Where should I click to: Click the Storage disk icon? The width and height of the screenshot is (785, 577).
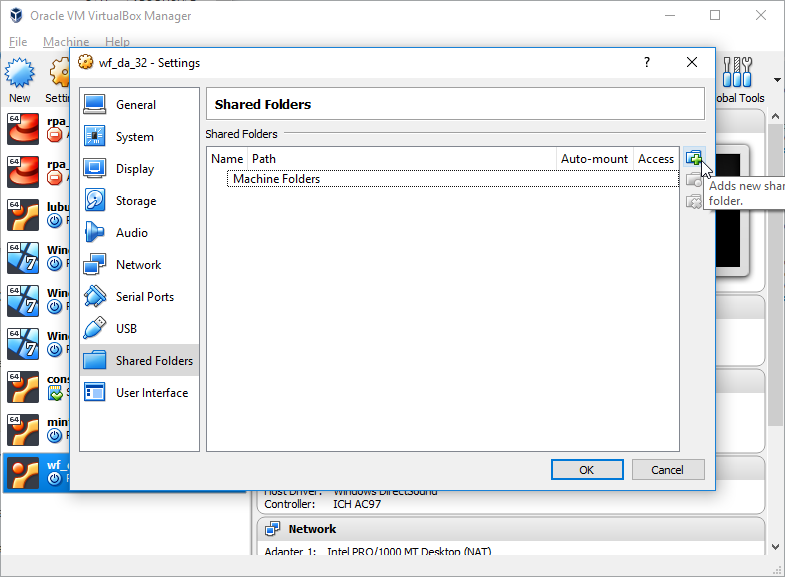[x=95, y=200]
